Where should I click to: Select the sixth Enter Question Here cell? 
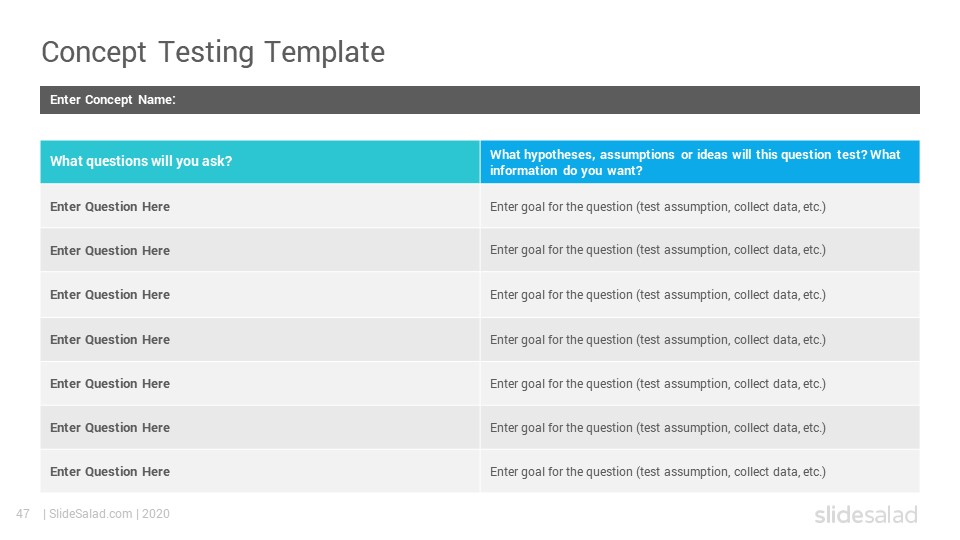click(x=260, y=427)
